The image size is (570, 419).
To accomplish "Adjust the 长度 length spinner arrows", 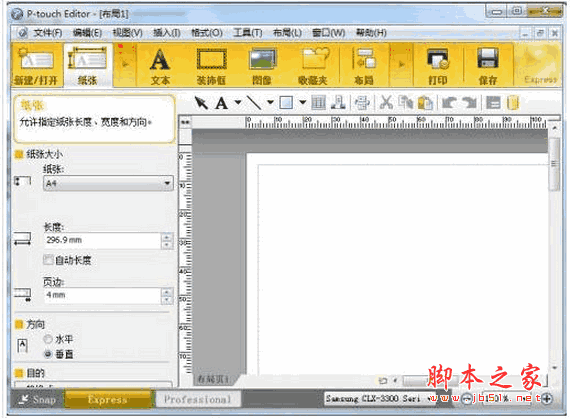I will pos(166,241).
